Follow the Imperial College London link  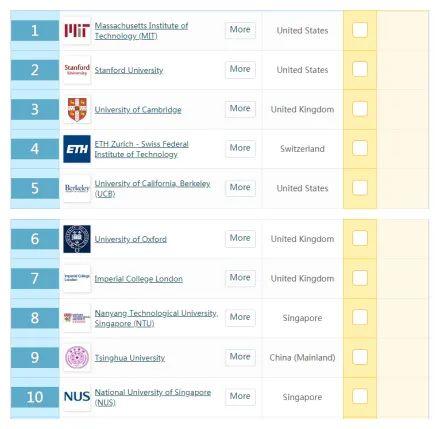(139, 279)
